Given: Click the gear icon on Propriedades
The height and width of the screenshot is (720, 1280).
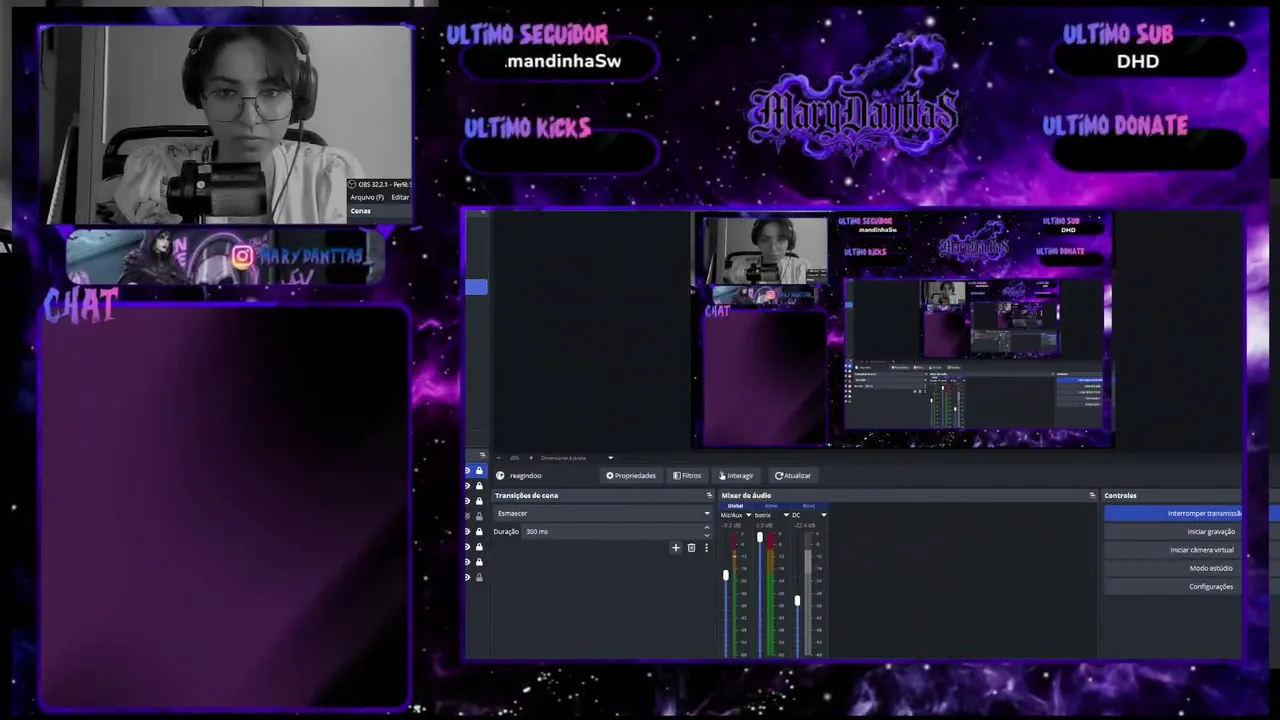Looking at the screenshot, I should point(610,476).
